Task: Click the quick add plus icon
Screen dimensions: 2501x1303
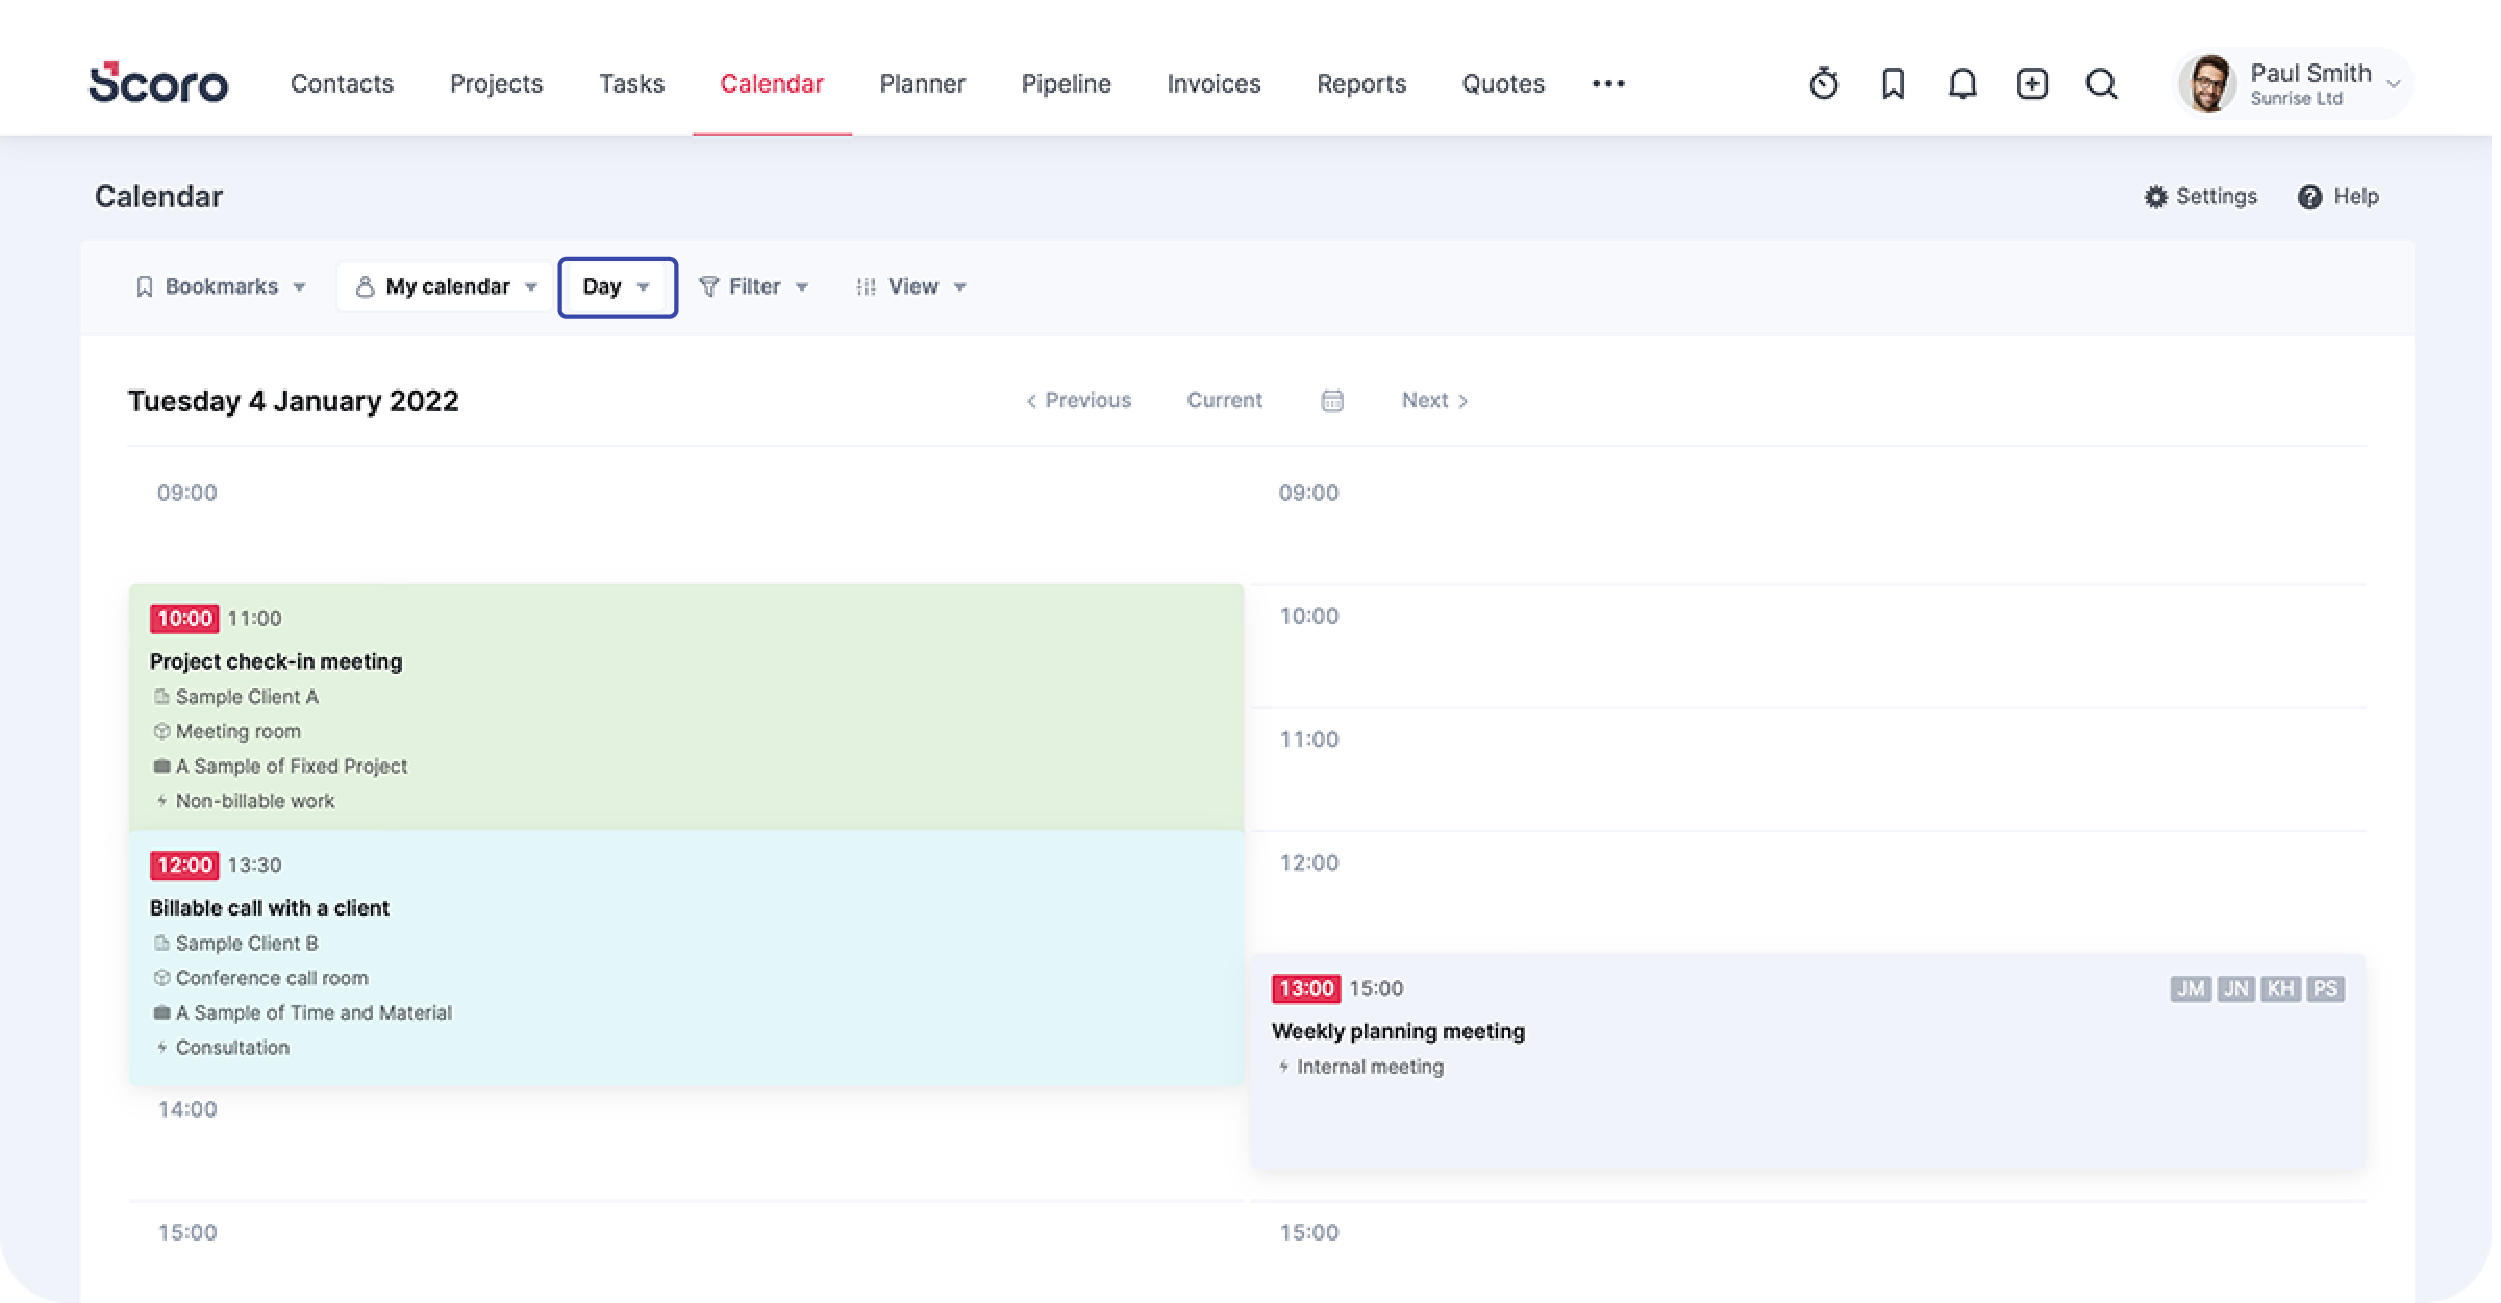Action: 2031,84
